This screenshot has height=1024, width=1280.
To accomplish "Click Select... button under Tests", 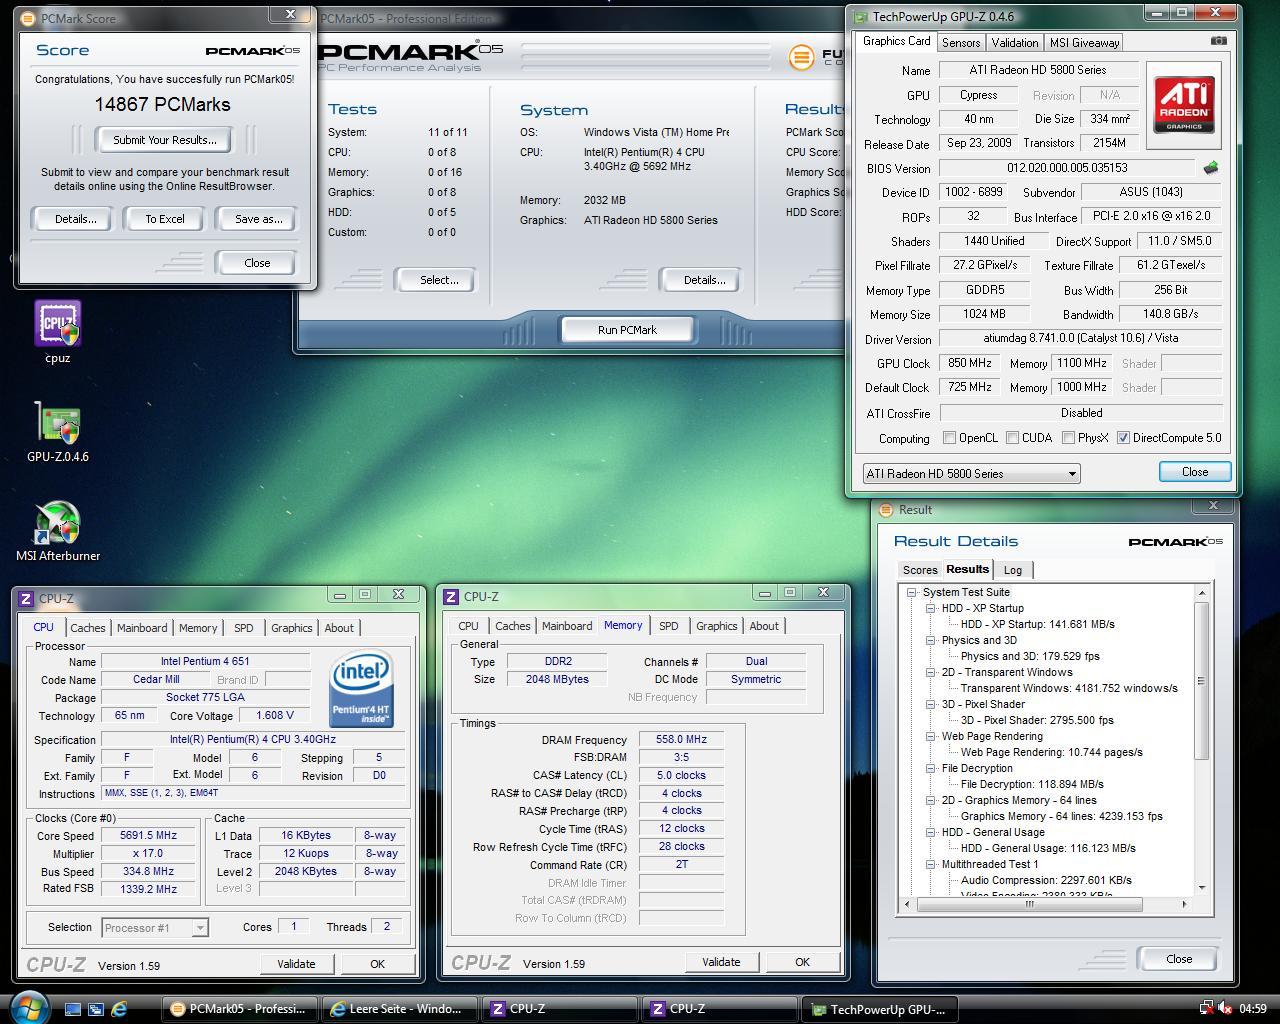I will click(438, 280).
